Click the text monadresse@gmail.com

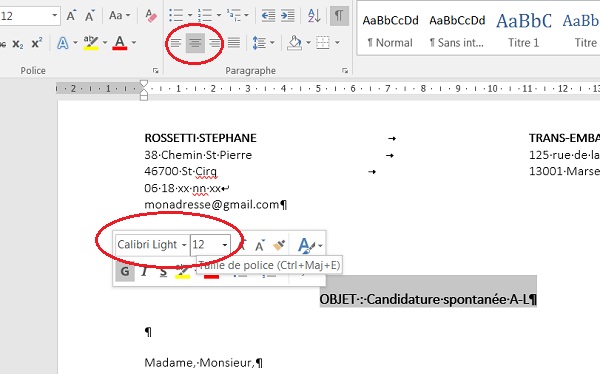tap(212, 205)
